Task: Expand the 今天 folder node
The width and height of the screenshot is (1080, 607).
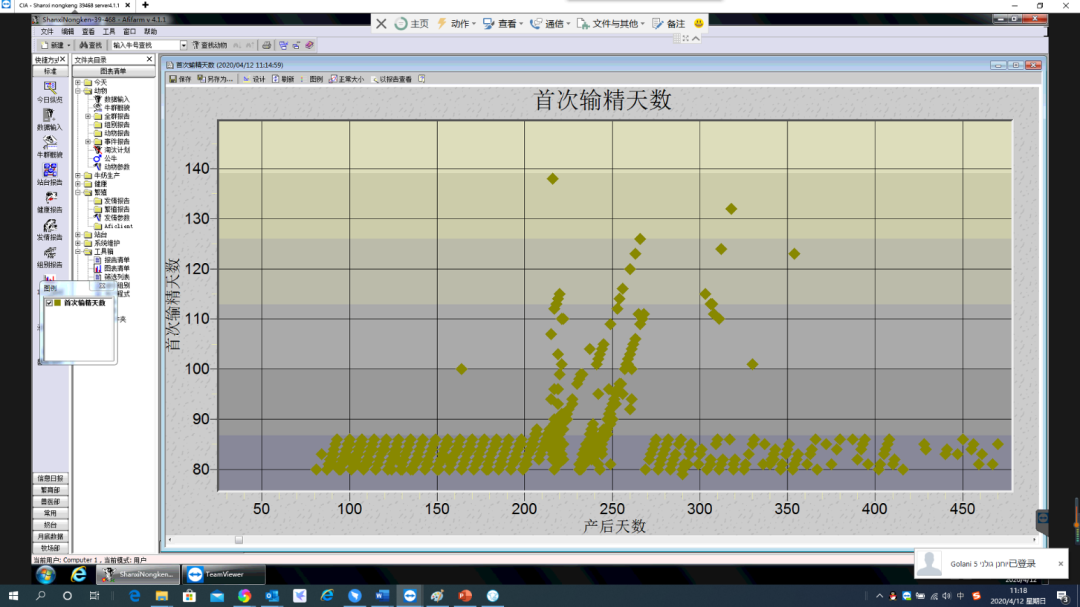Action: click(x=78, y=83)
